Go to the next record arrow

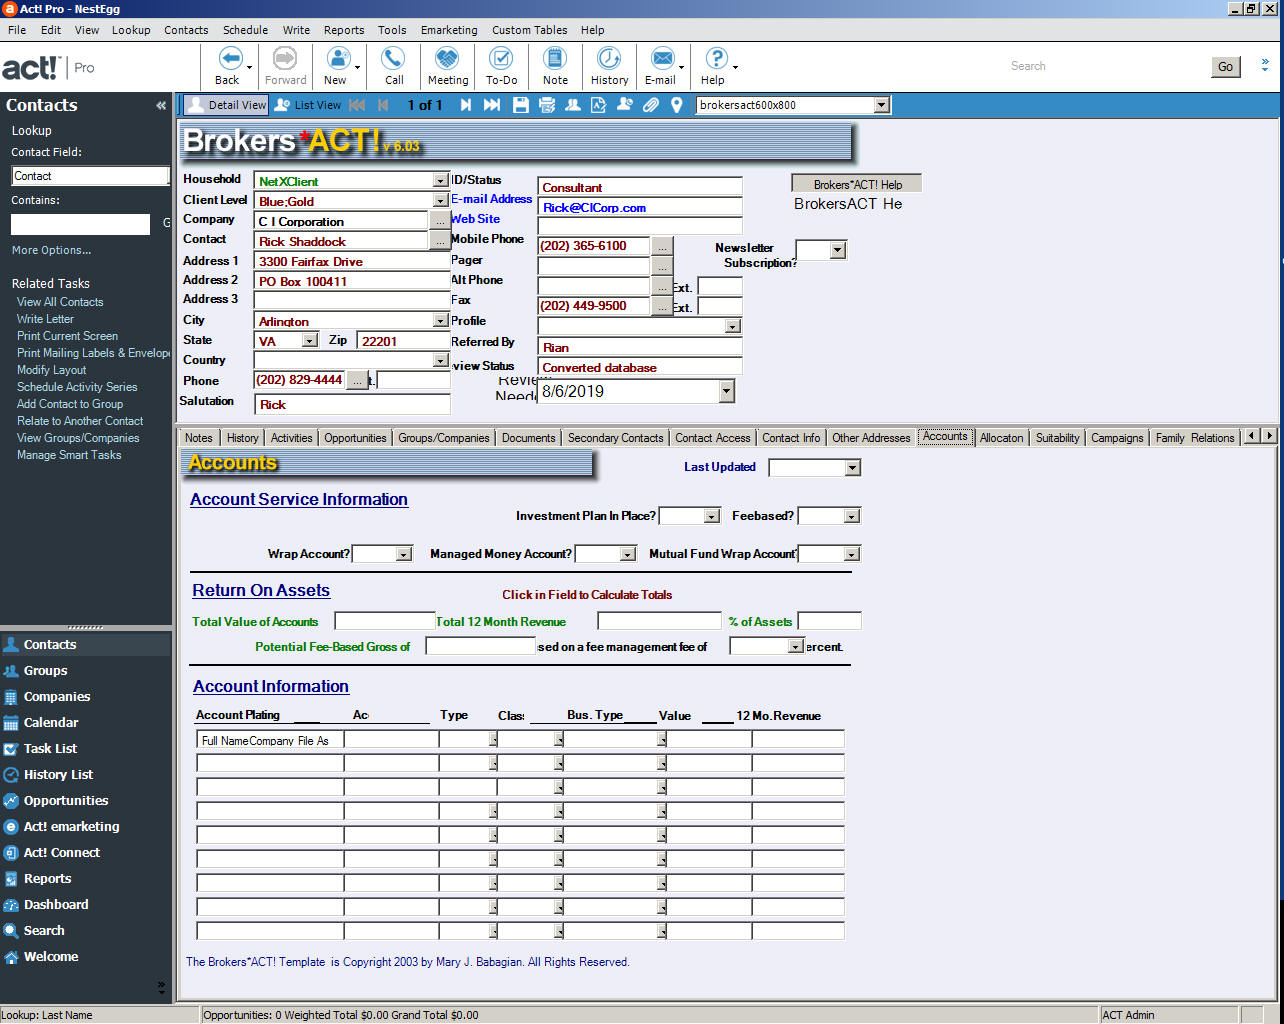[x=466, y=105]
